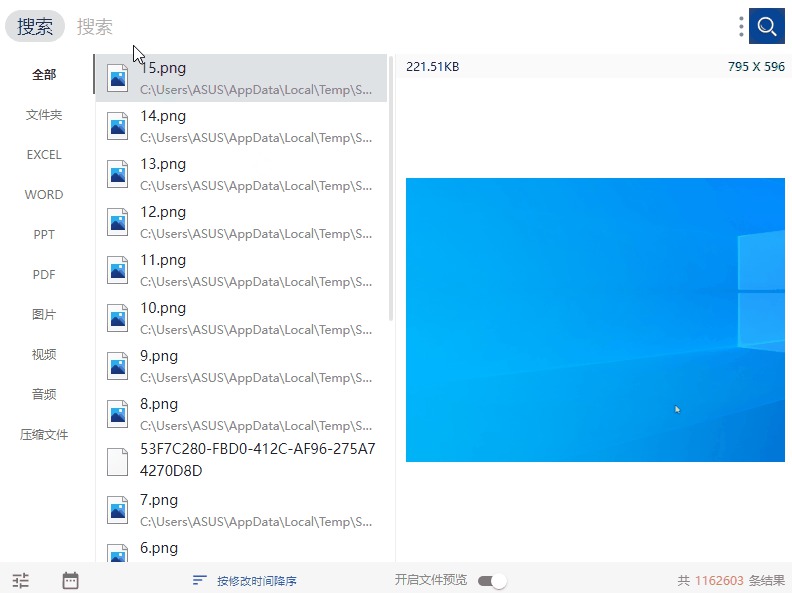Click the 795 X 596 dimensions label

point(756,67)
